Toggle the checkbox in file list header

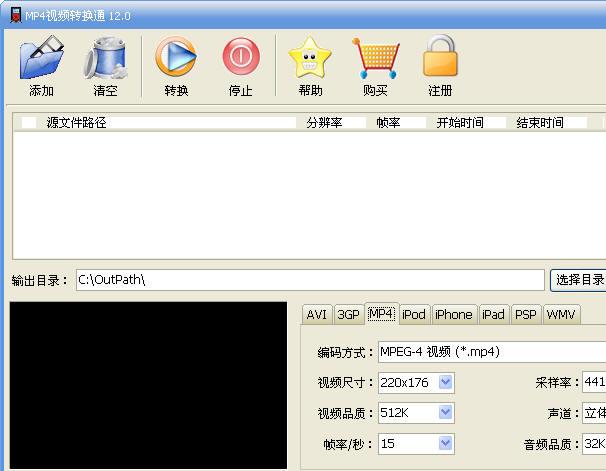pos(28,123)
